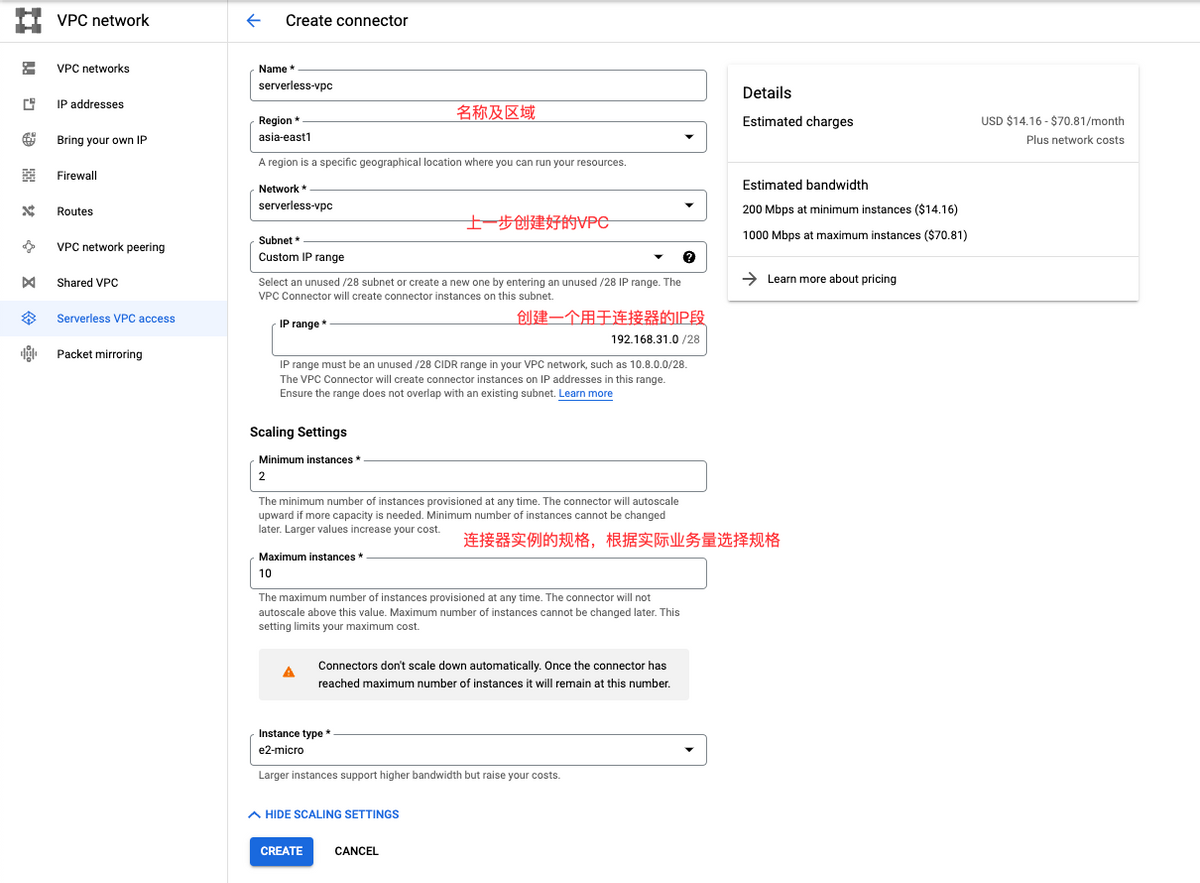Open the Instance type dropdown showing e2-micro

pyautogui.click(x=478, y=750)
